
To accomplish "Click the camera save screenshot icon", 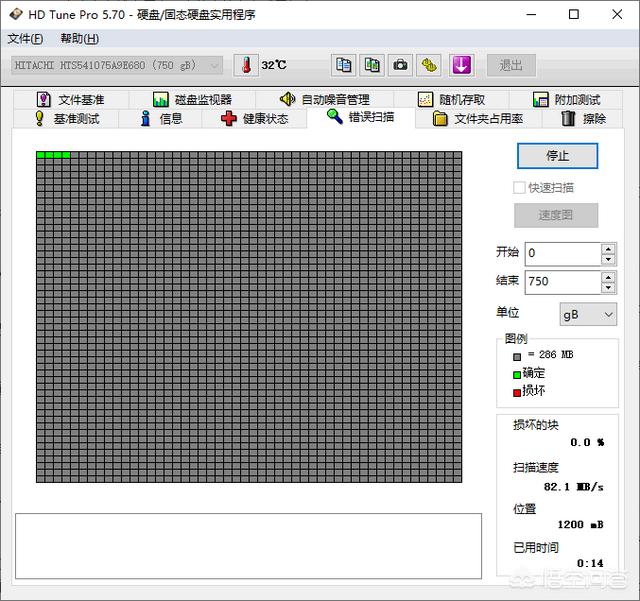I will pyautogui.click(x=400, y=65).
